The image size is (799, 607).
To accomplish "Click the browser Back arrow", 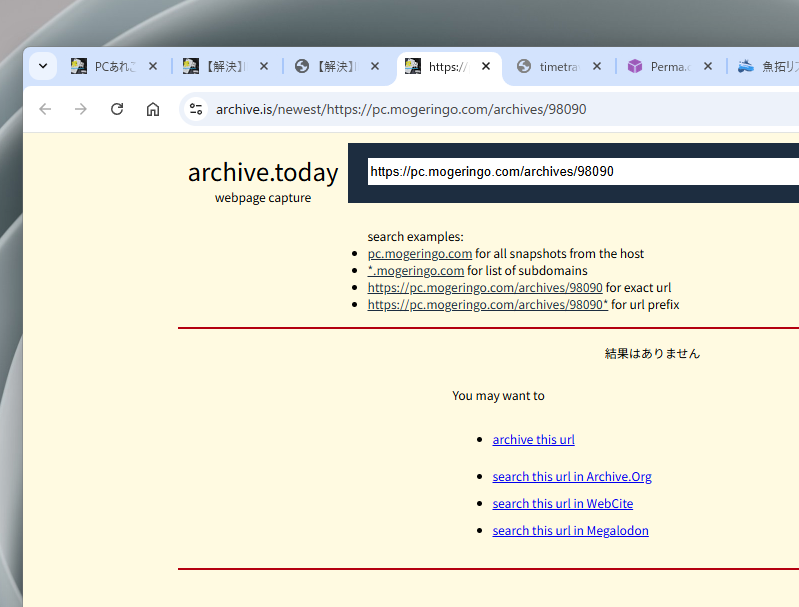I will (x=45, y=109).
